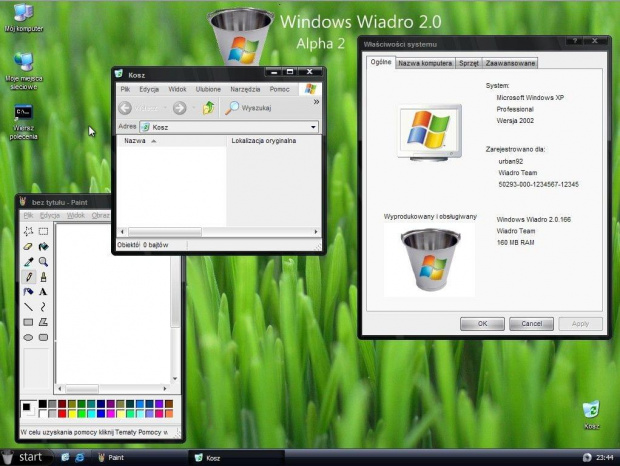Switch to the Sprzęt tab
The image size is (620, 466).
coord(469,63)
